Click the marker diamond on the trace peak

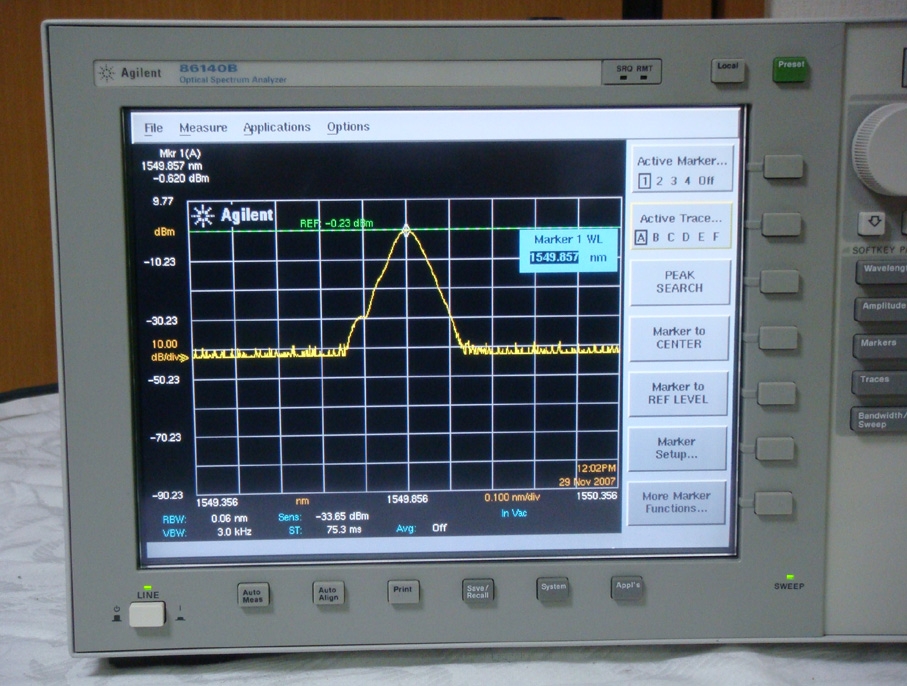(x=406, y=231)
